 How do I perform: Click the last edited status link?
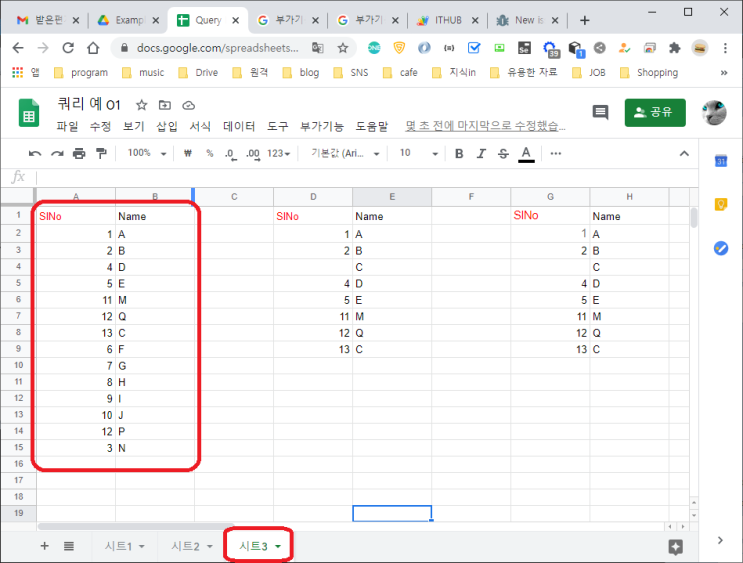[485, 127]
